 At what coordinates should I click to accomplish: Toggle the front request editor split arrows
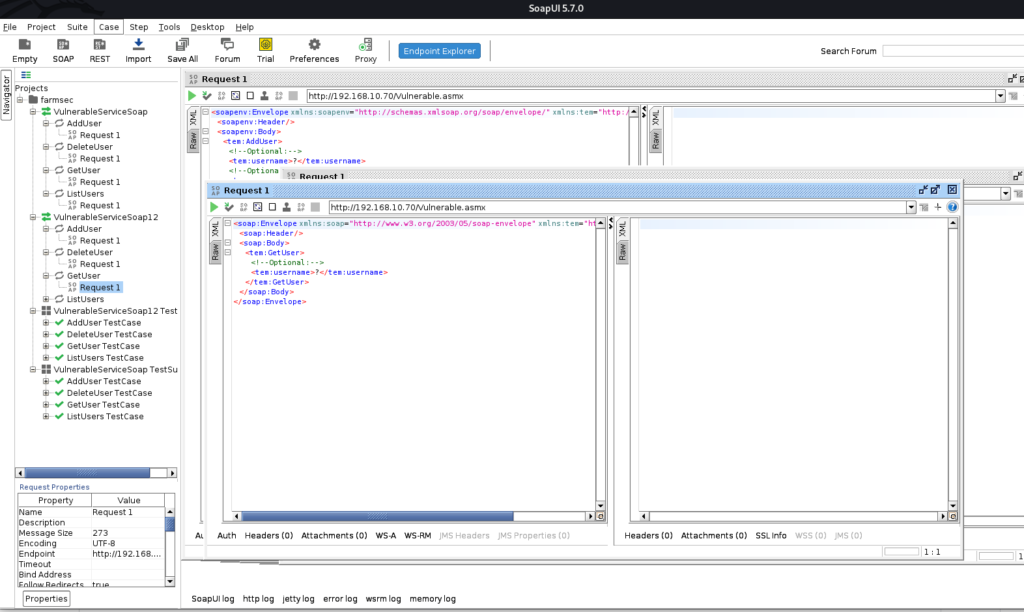pos(611,224)
